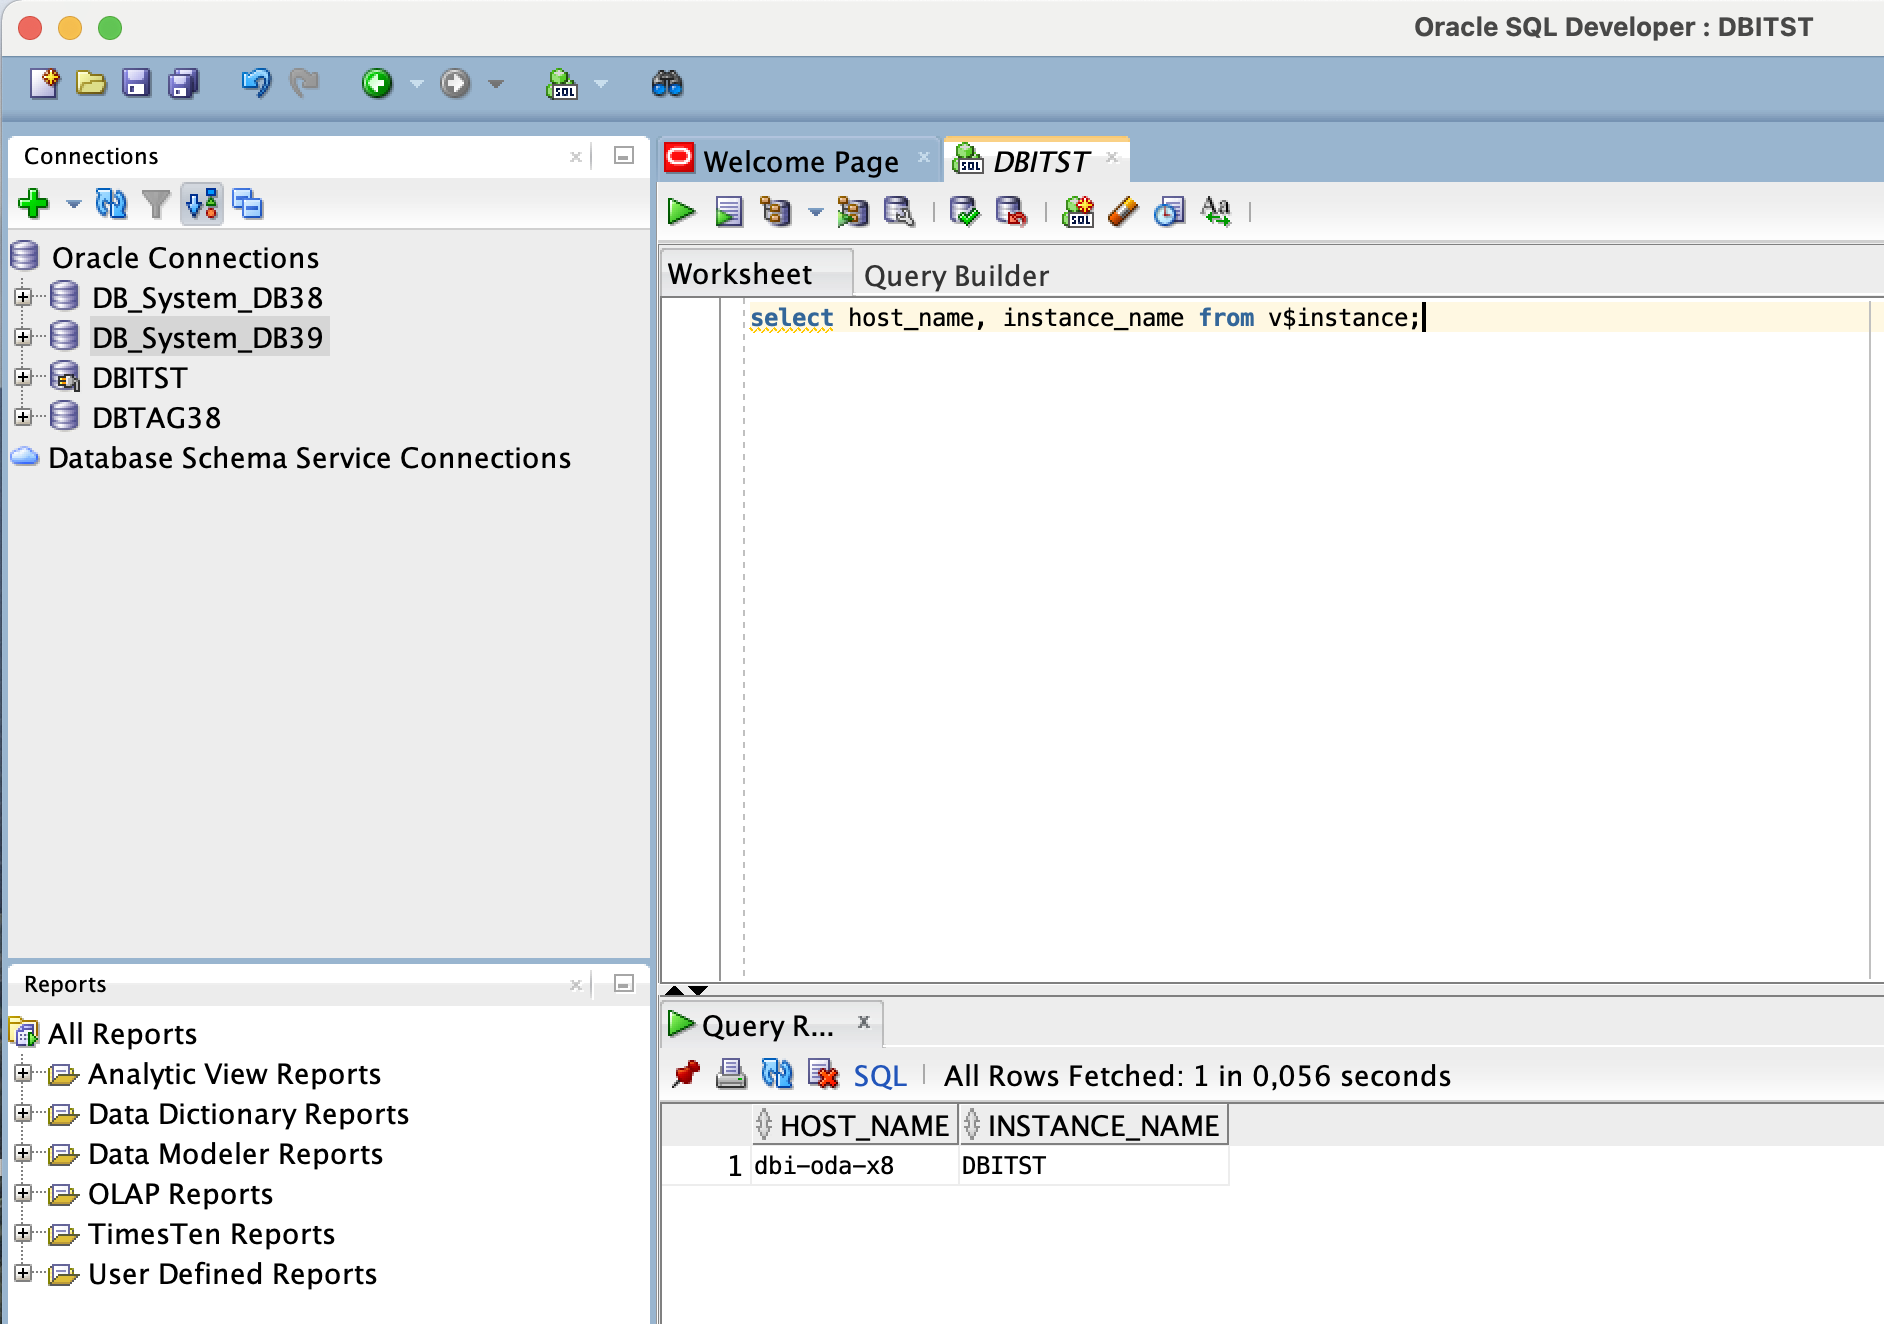Click the filter funnel icon in Connections
1884x1324 pixels.
pos(156,204)
